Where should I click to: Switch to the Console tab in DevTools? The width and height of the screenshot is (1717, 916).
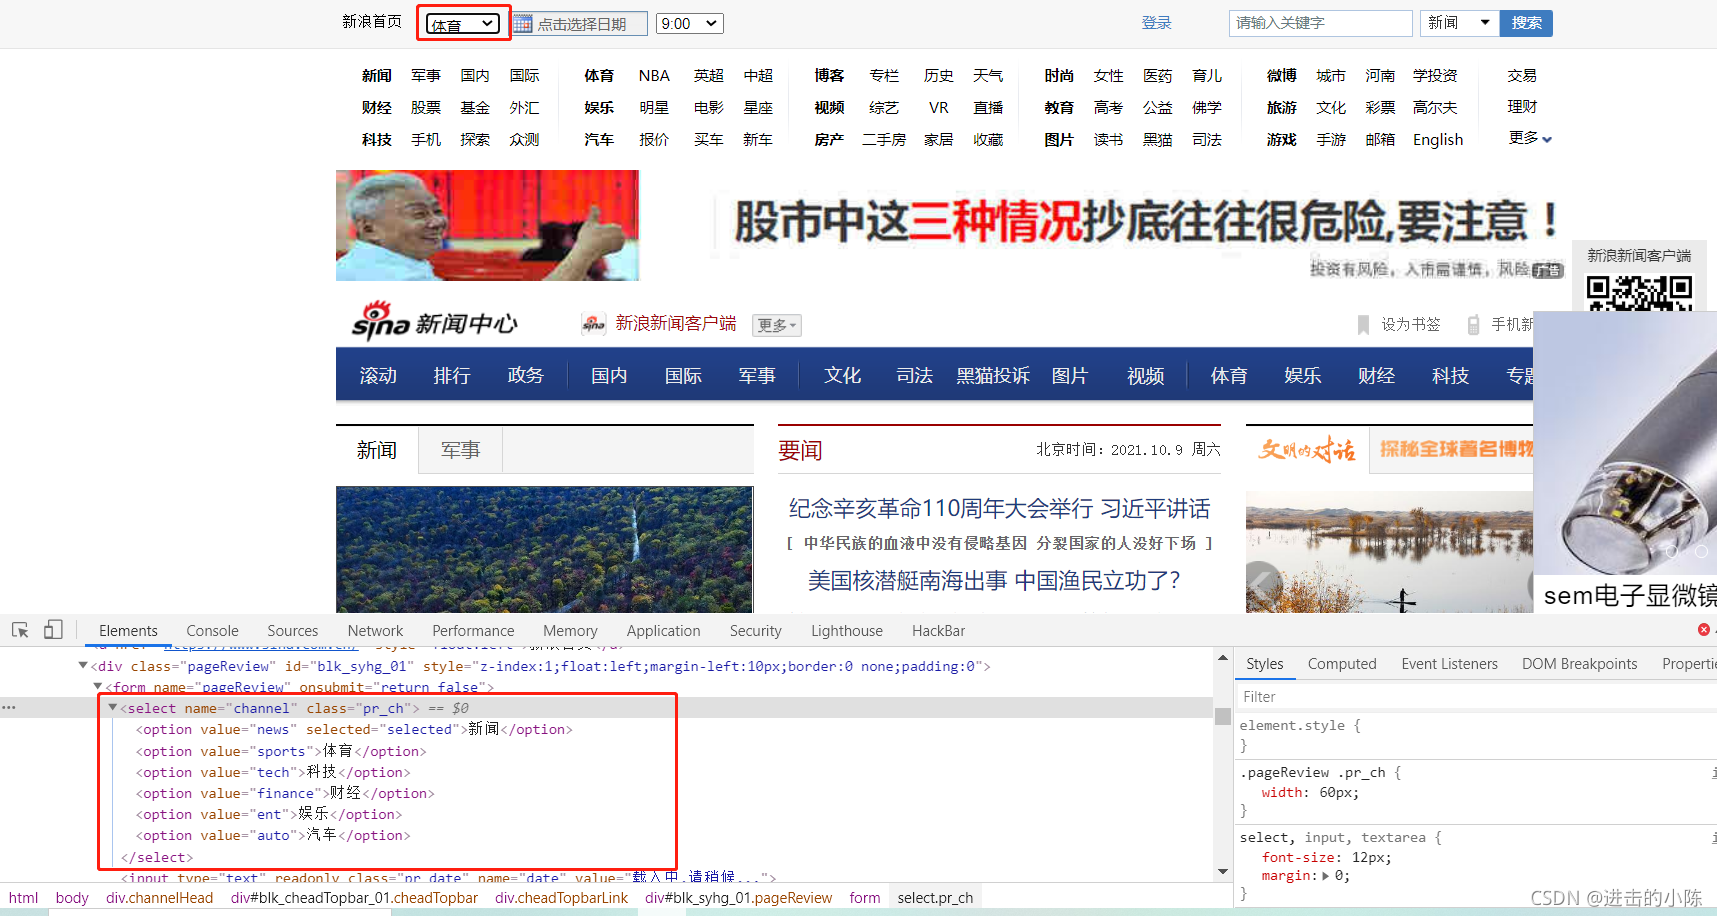(x=211, y=630)
